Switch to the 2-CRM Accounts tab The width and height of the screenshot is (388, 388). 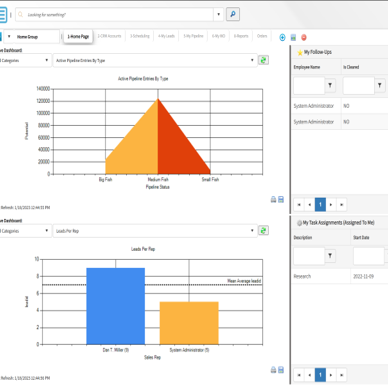coord(109,36)
